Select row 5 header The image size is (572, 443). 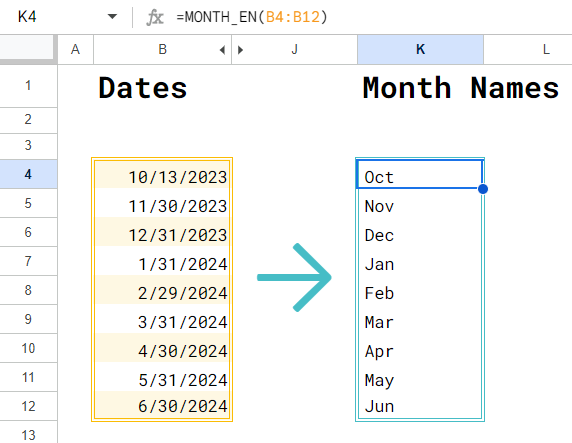pos(28,203)
